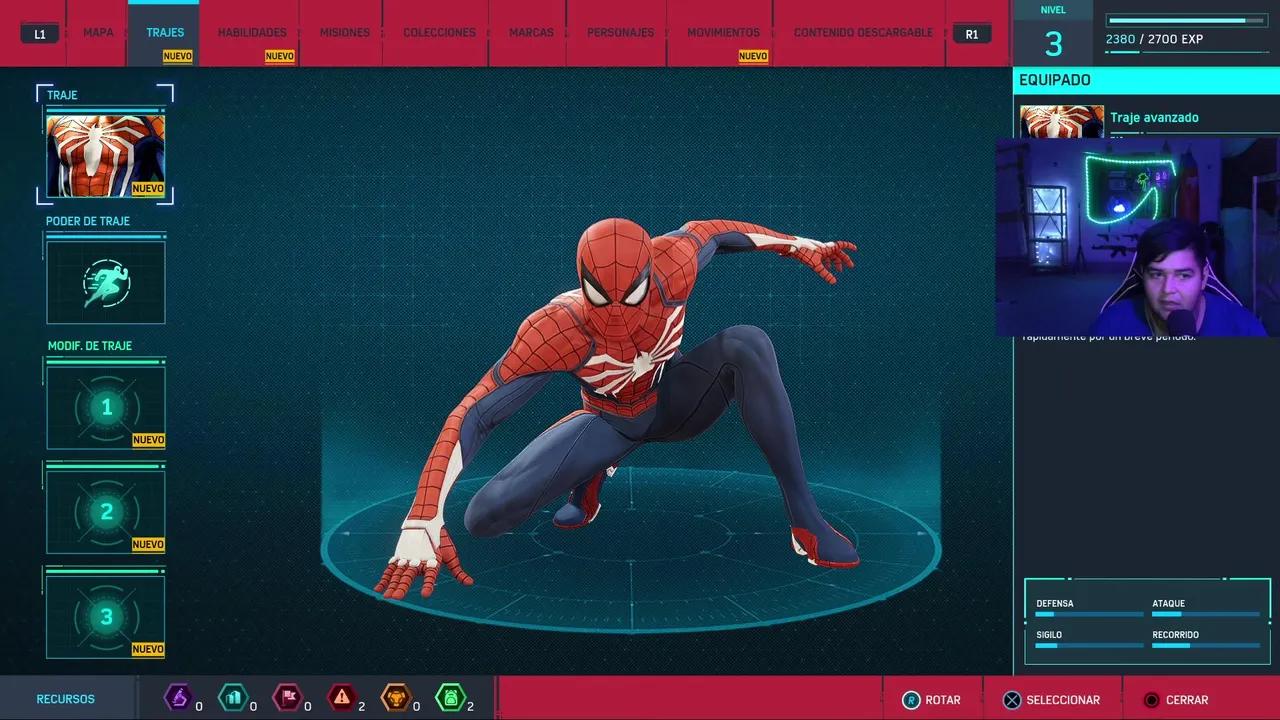Click the NIVEL 3 level indicator
This screenshot has height=720, width=1280.
(x=1053, y=34)
